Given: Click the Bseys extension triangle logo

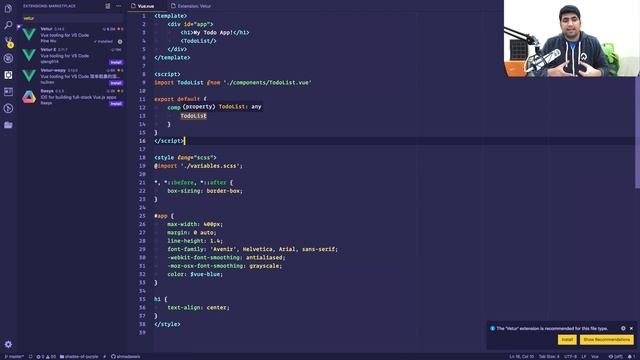Looking at the screenshot, I should [x=29, y=97].
